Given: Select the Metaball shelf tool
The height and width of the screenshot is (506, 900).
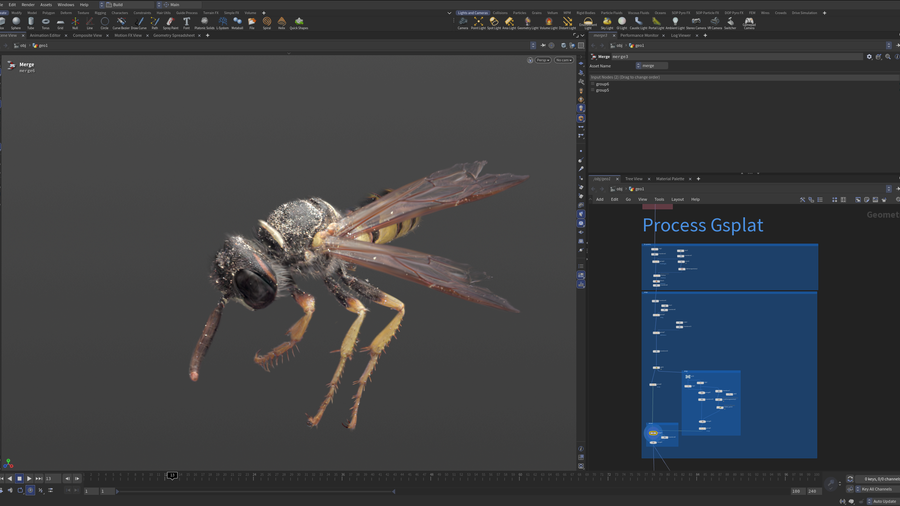Looking at the screenshot, I should (237, 23).
